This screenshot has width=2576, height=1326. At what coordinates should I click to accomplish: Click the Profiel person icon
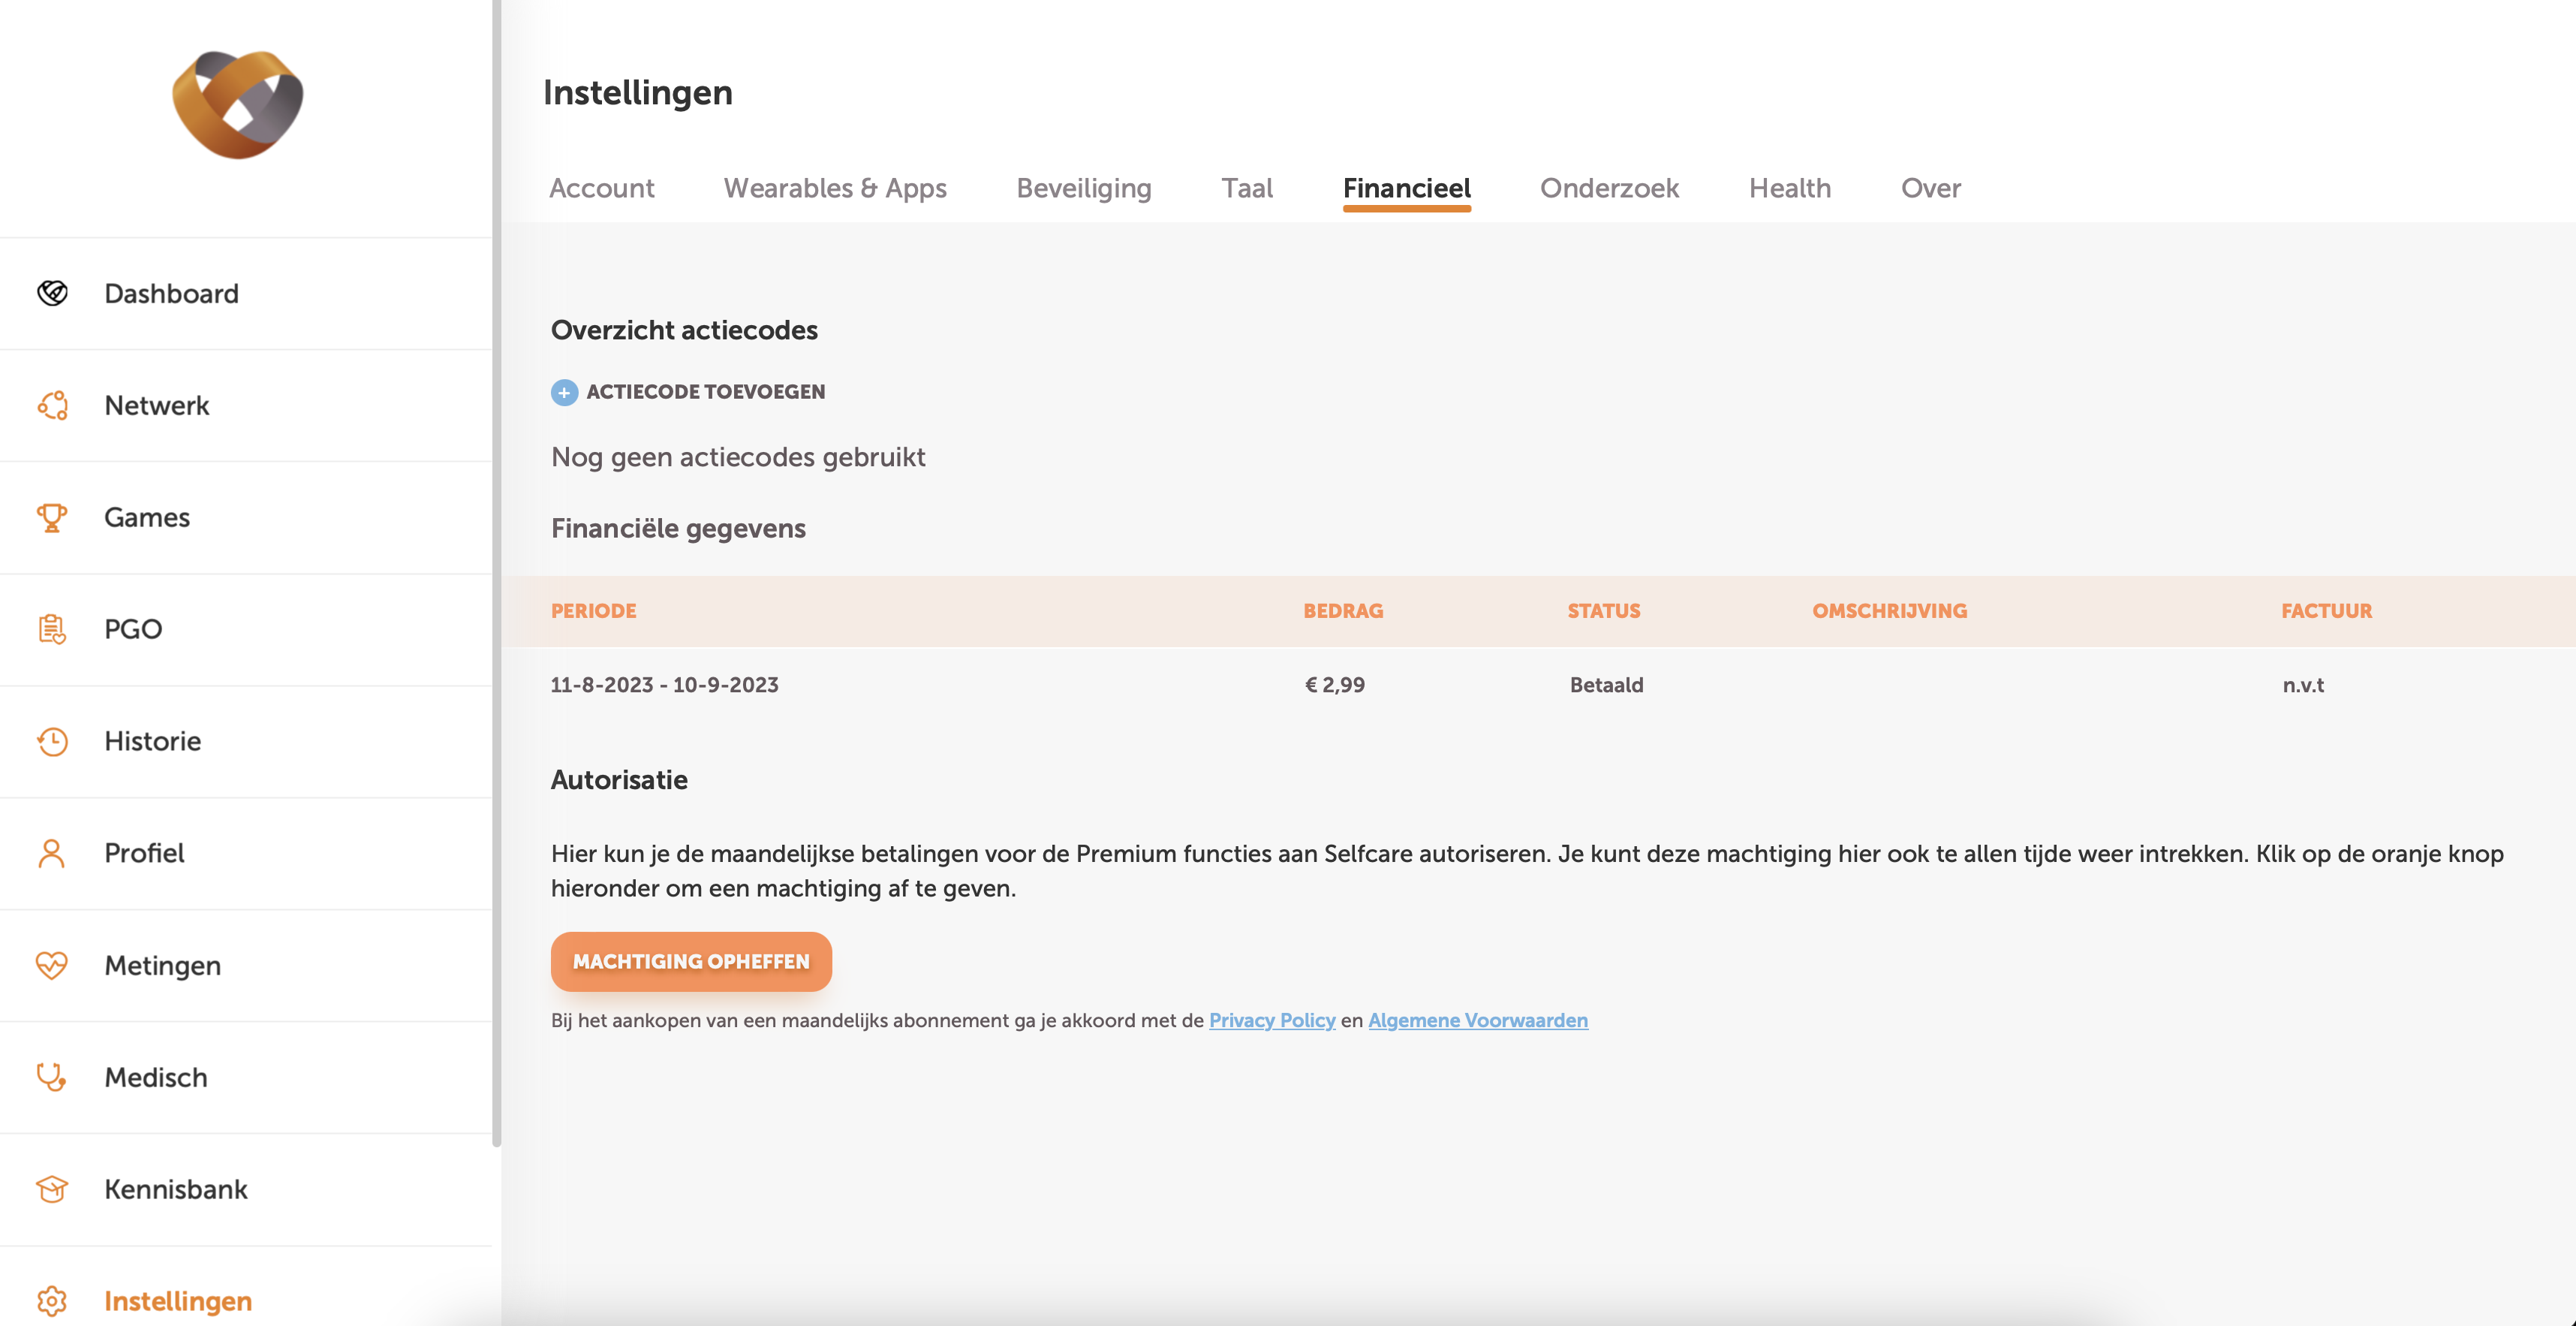(x=52, y=853)
